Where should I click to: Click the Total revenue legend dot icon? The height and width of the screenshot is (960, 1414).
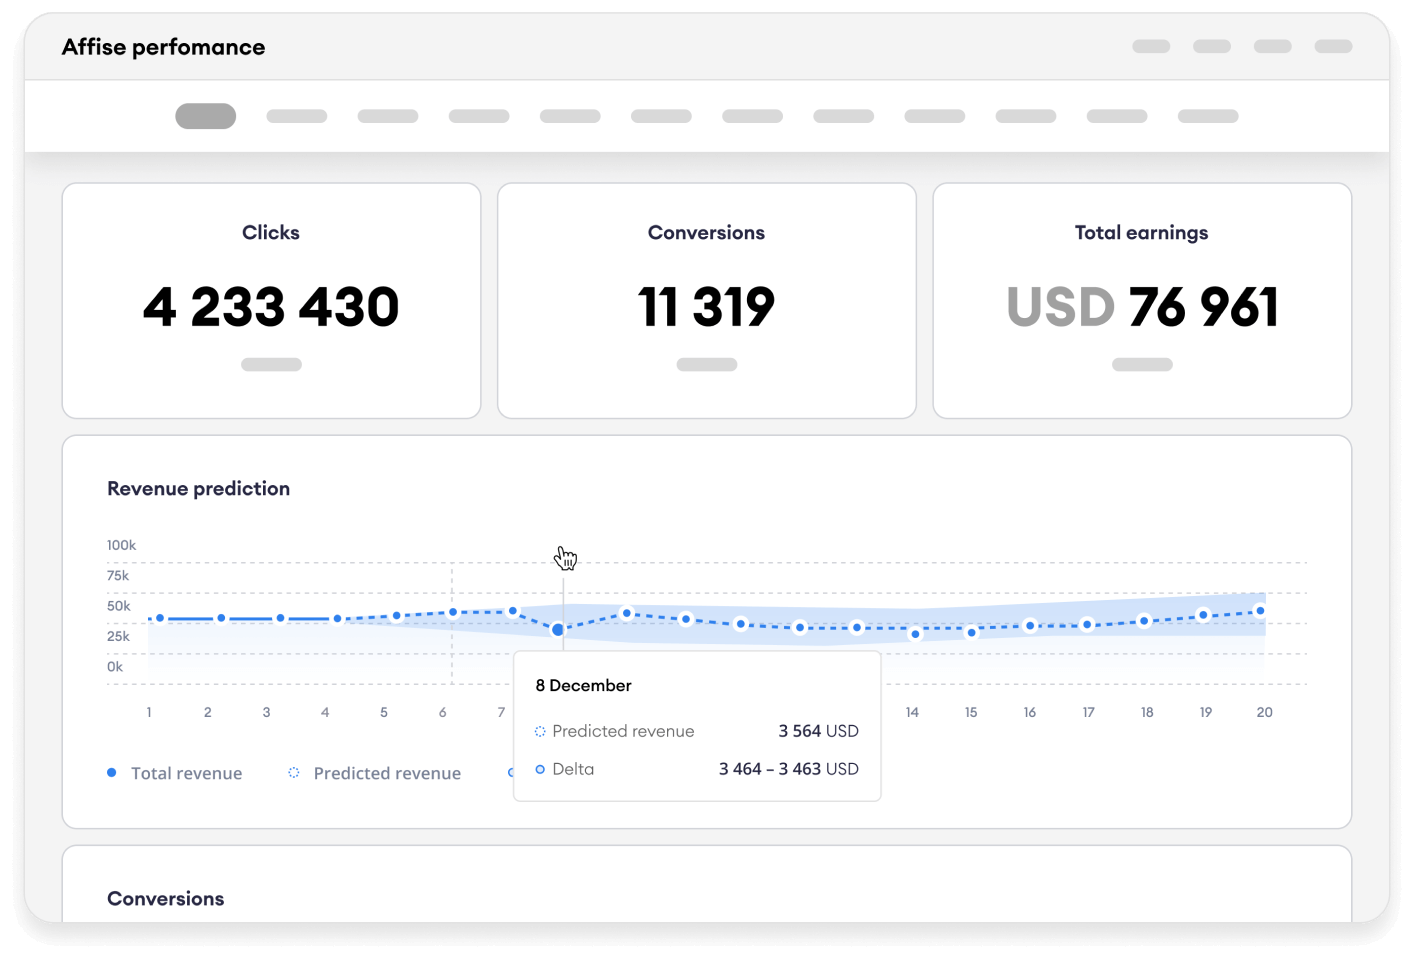[x=112, y=773]
